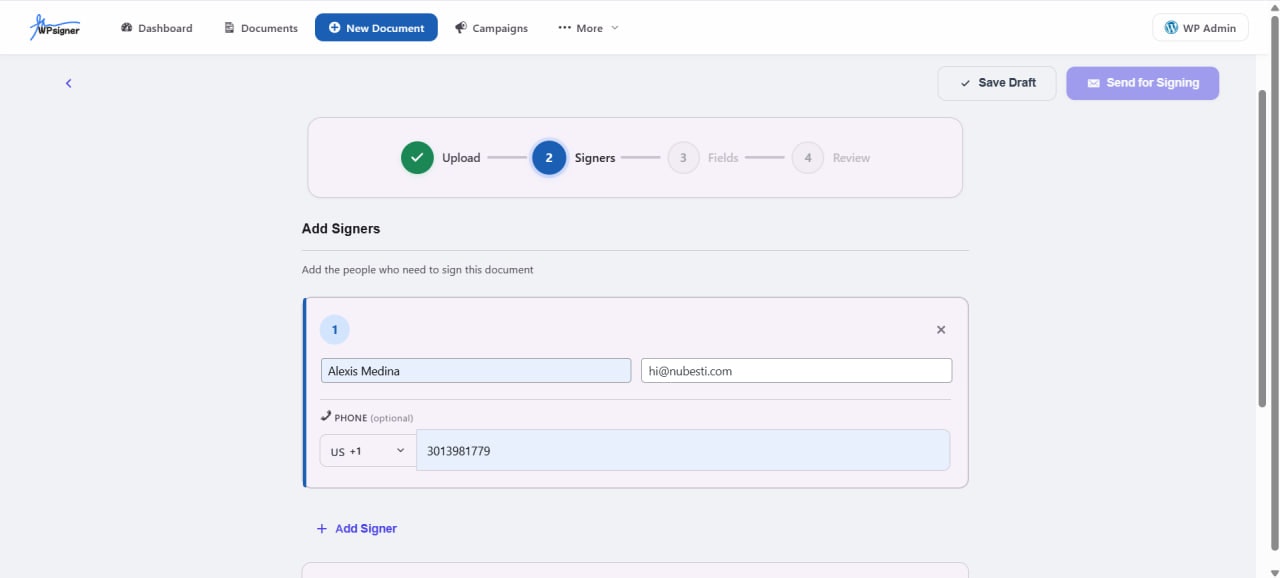Viewport: 1280px width, 578px height.
Task: Open Campaigns via its megaphone icon
Action: pyautogui.click(x=461, y=27)
